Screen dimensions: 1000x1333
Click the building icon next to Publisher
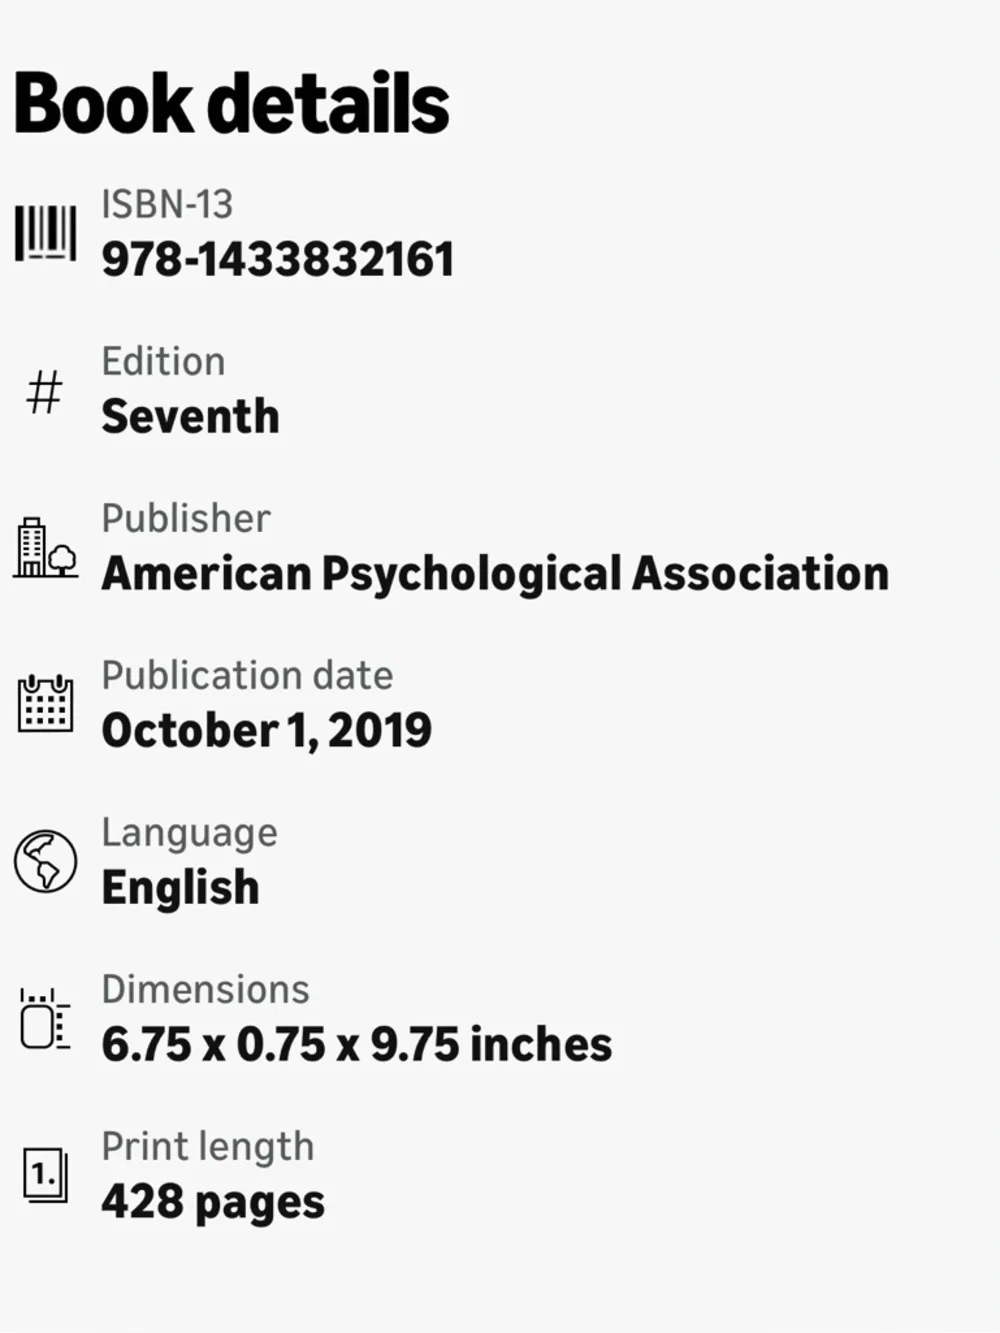[x=45, y=547]
